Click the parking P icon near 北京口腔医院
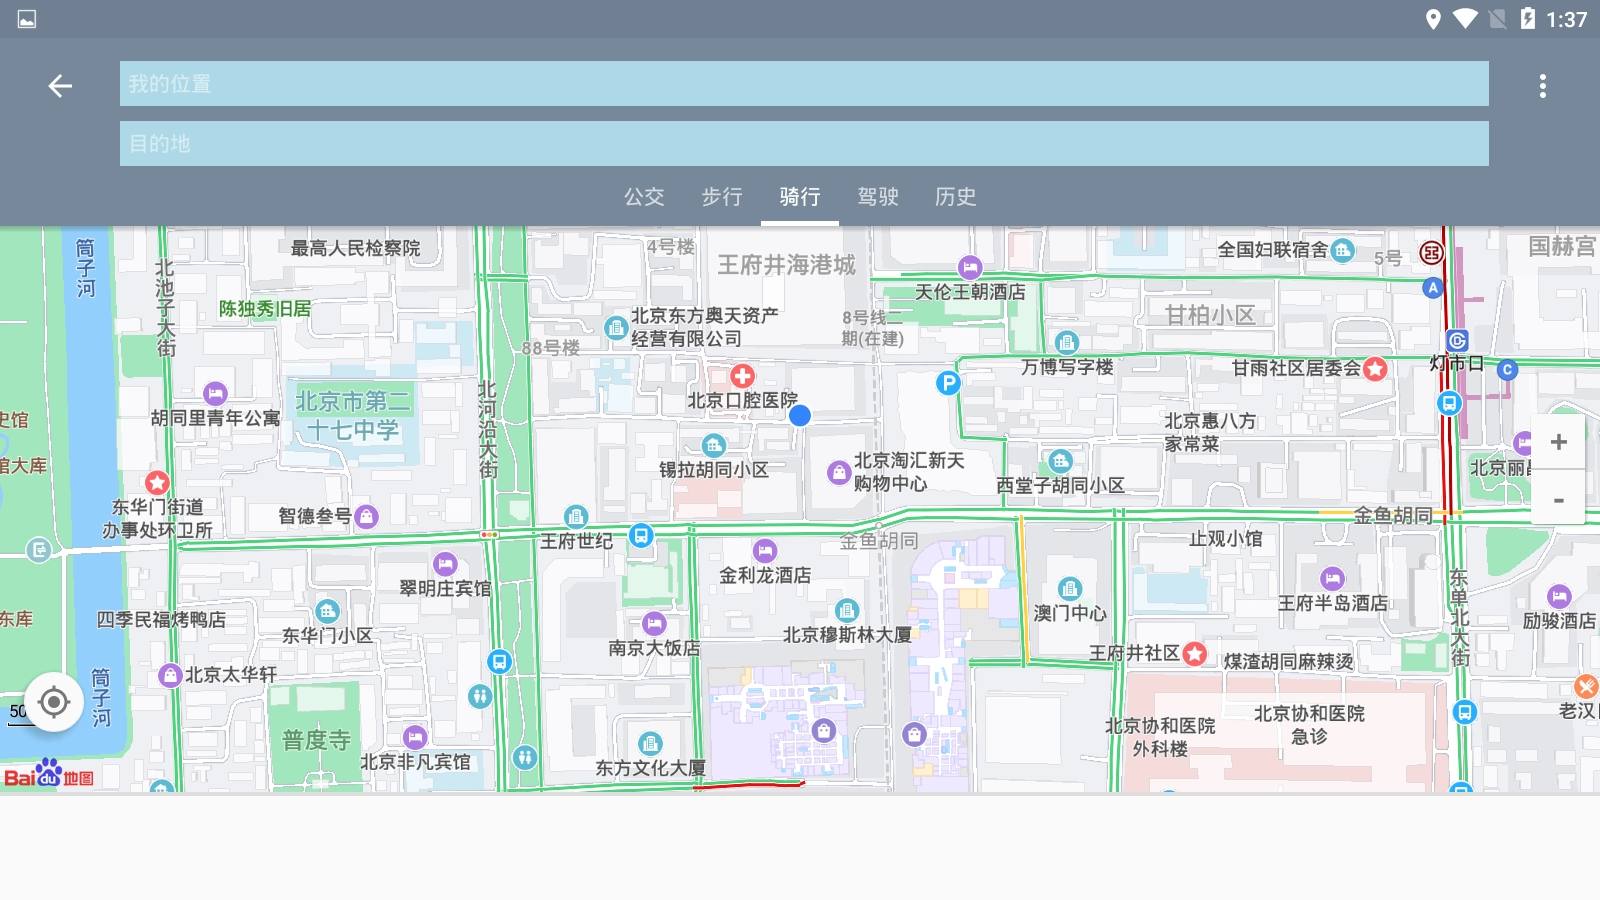Viewport: 1600px width, 900px height. click(947, 383)
